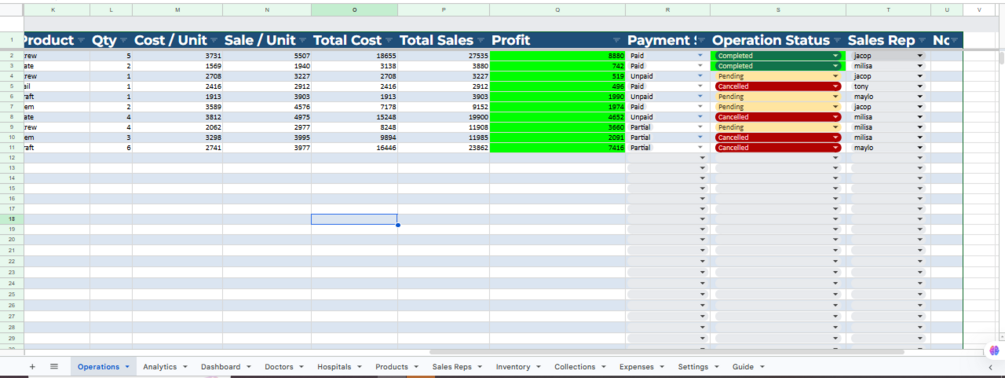
Task: Click Cost / Unit cell 2062
Action: [178, 127]
